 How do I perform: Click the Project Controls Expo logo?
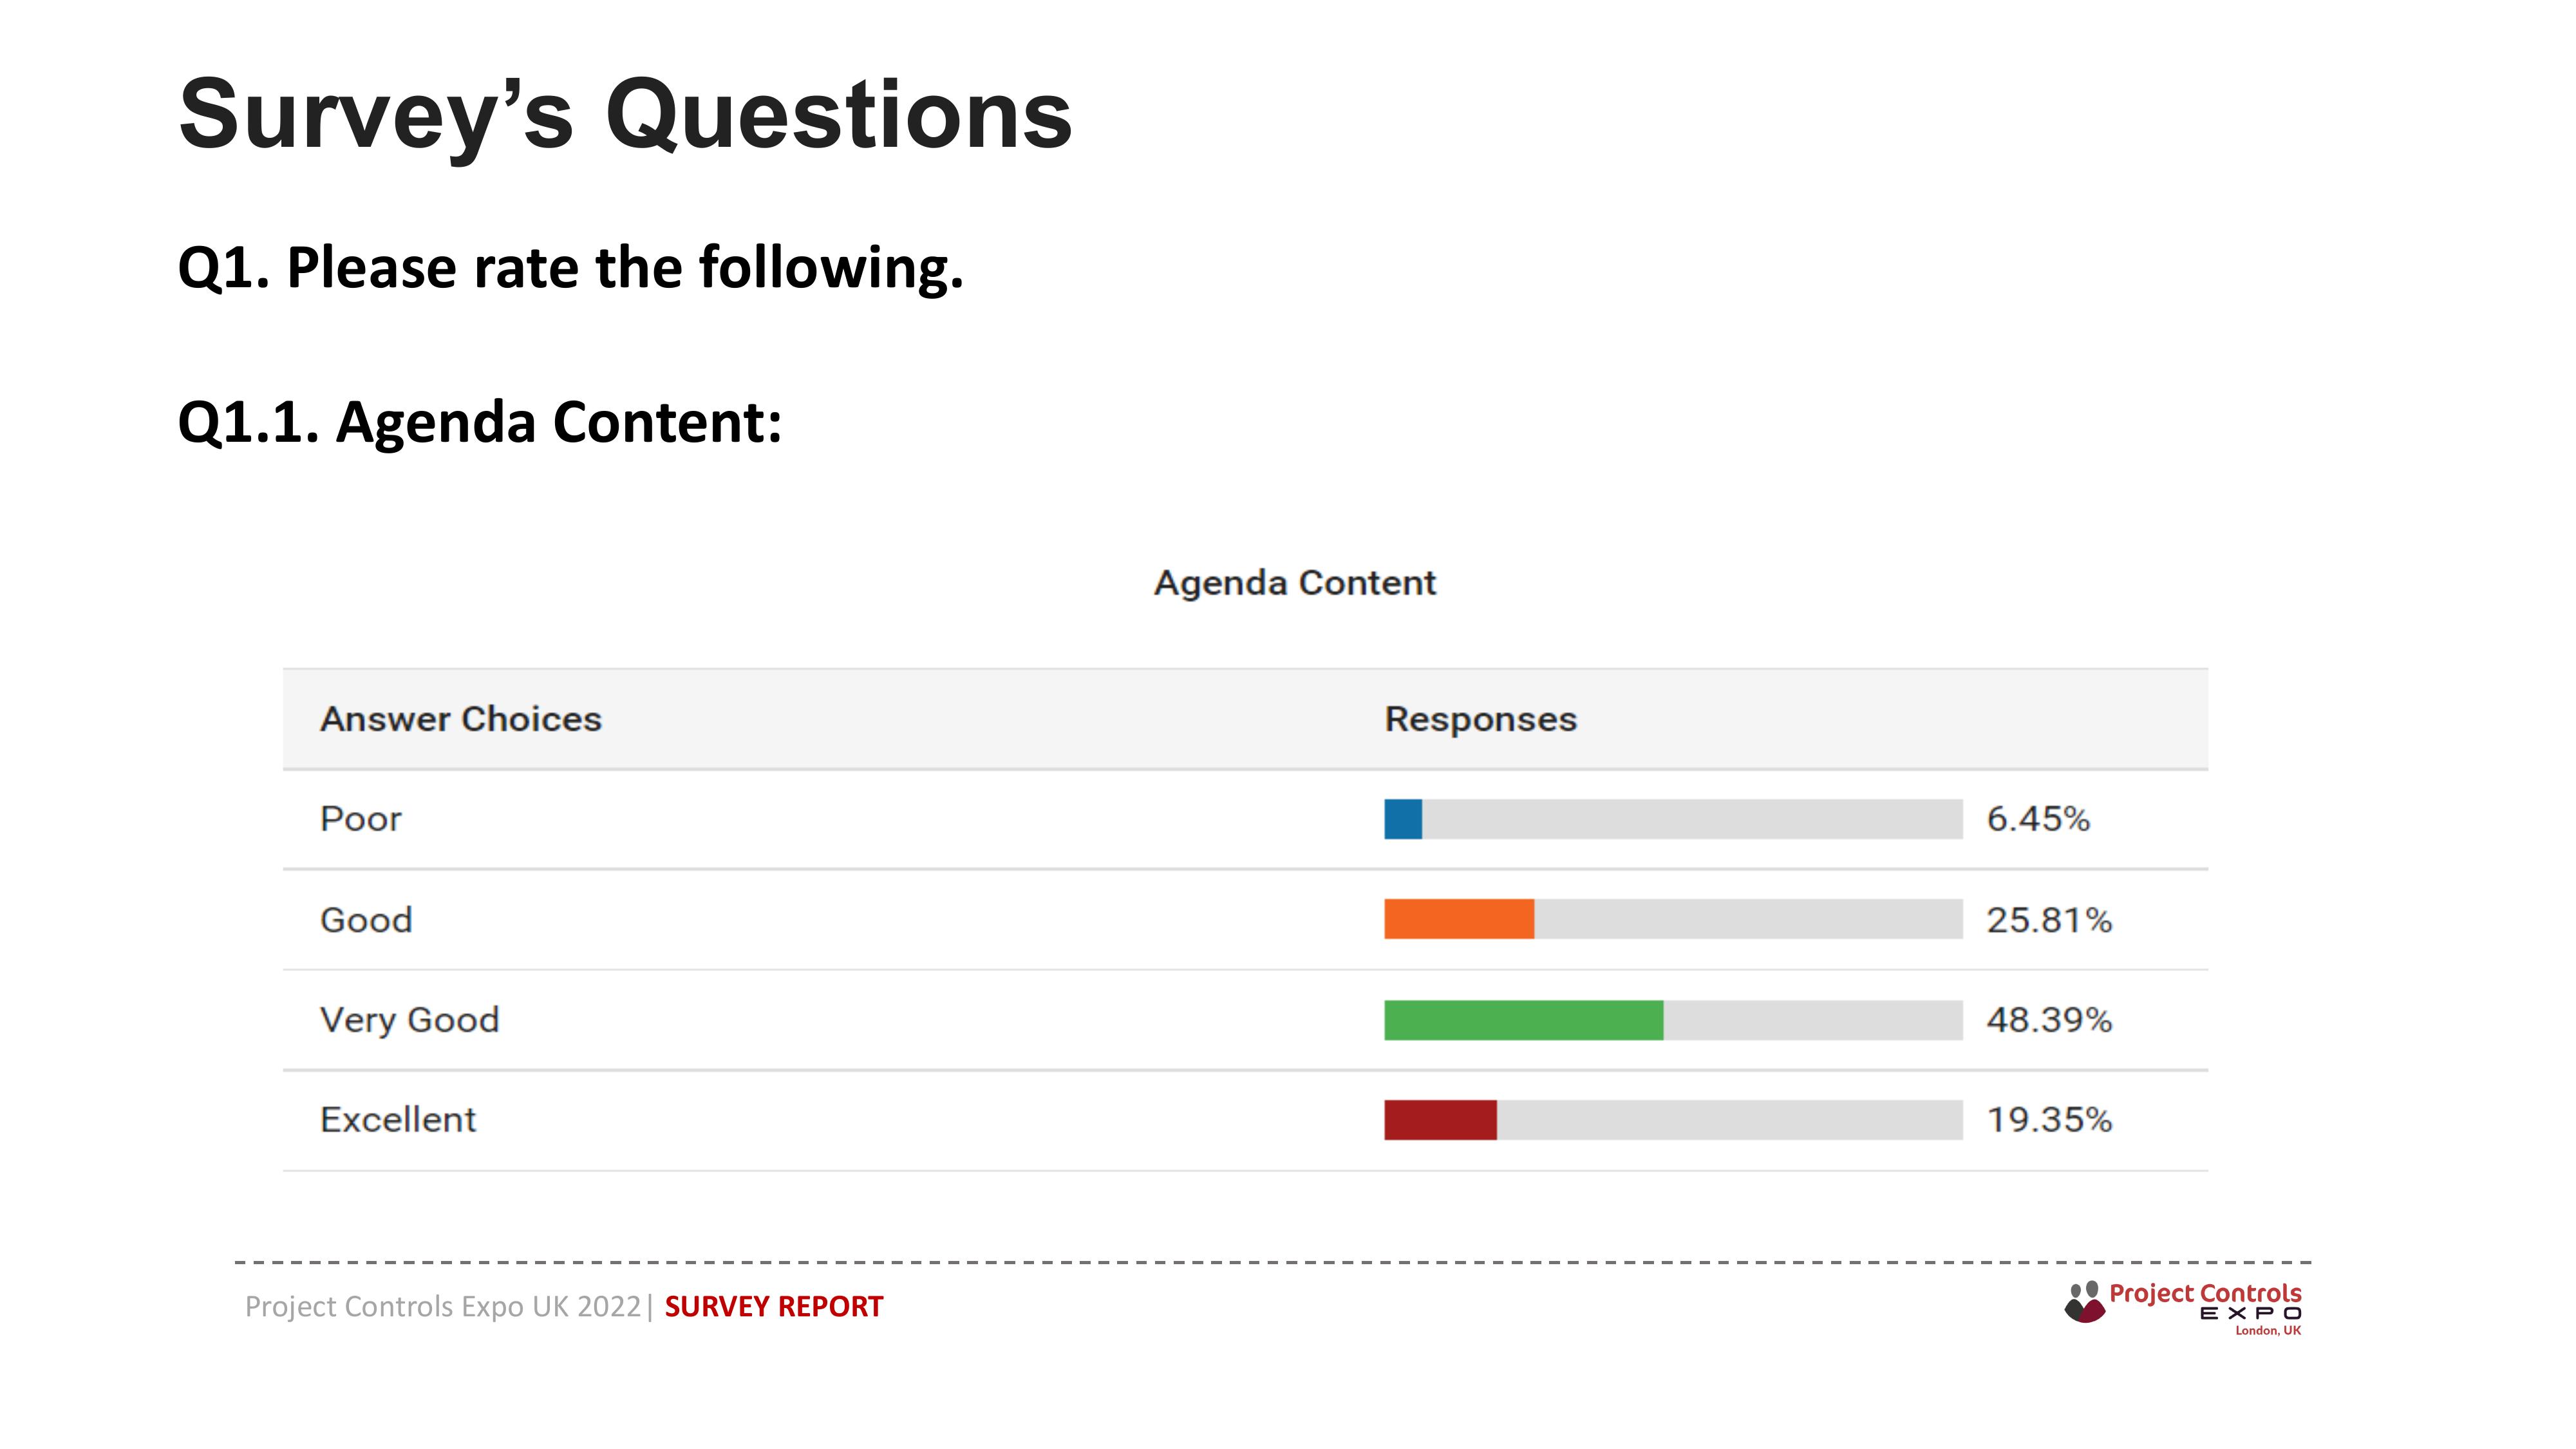click(2183, 1307)
